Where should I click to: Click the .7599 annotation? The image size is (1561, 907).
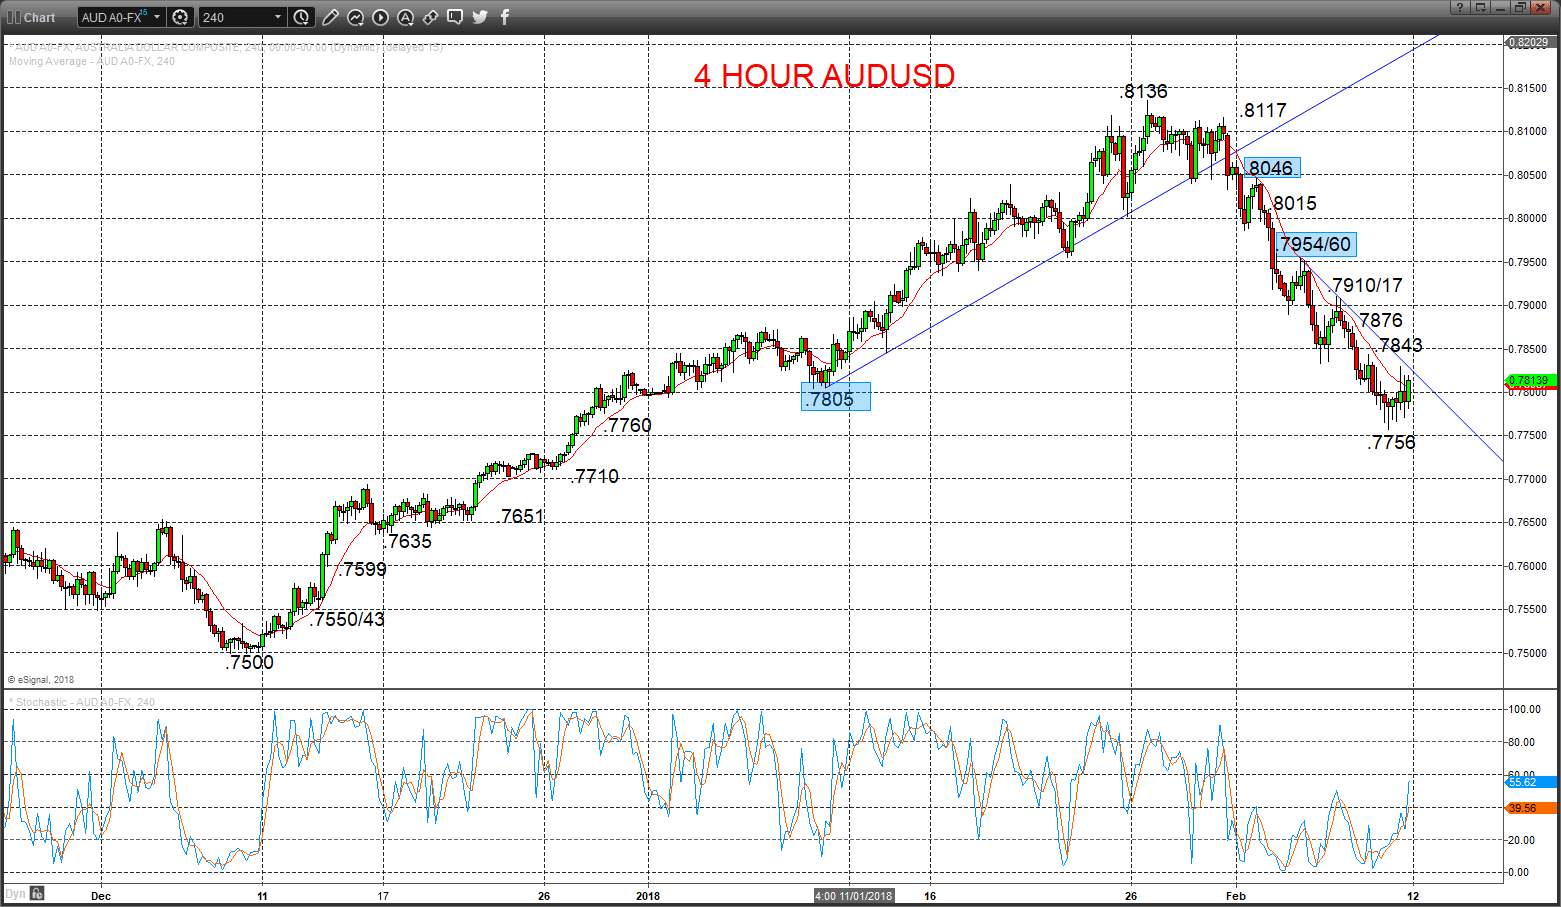click(x=362, y=569)
